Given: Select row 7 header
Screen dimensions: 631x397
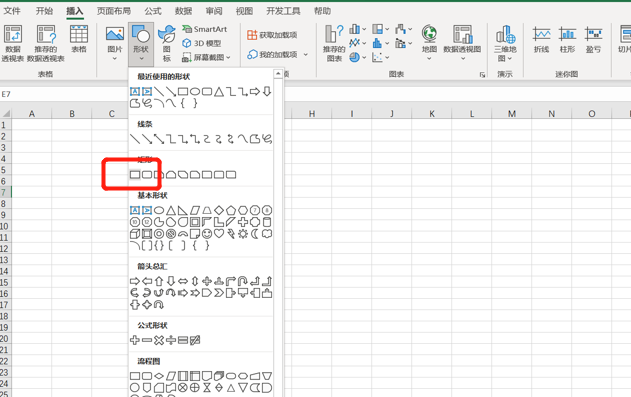Looking at the screenshot, I should pos(5,192).
